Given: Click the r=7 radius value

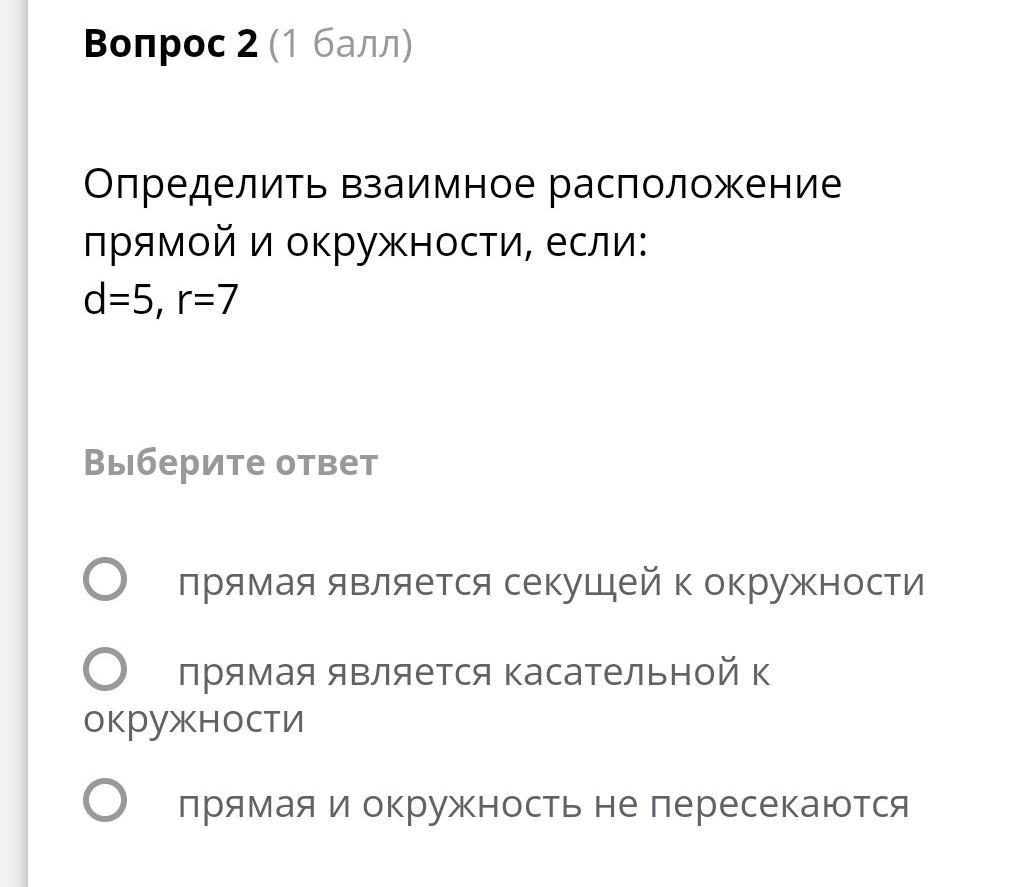Looking at the screenshot, I should (x=207, y=300).
